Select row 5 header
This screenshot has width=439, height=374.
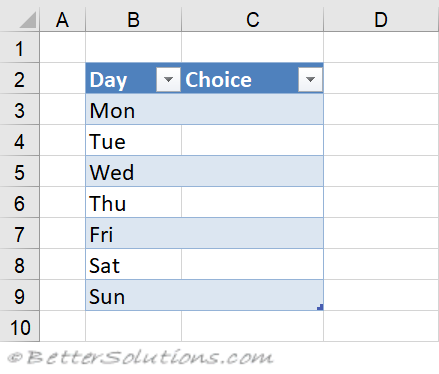(19, 171)
